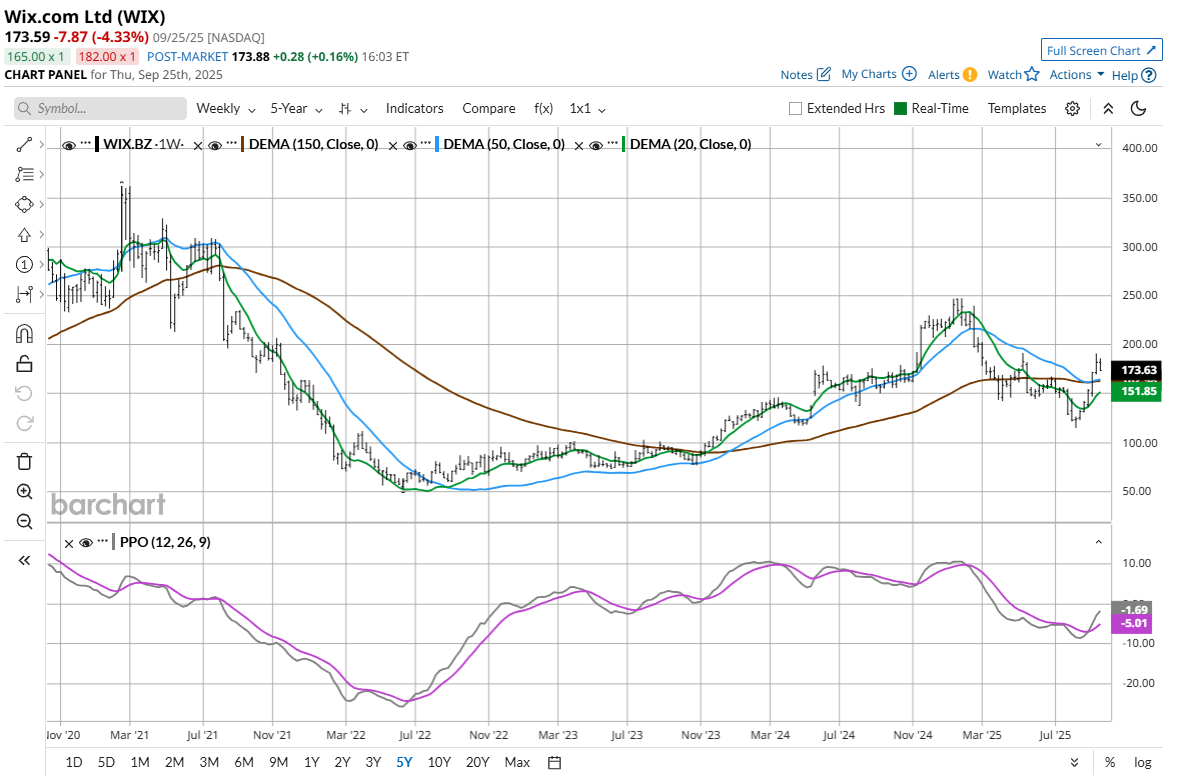Screen dimensions: 1202x782
Task: Click DEMA (150) brown color swatch
Action: tap(244, 144)
